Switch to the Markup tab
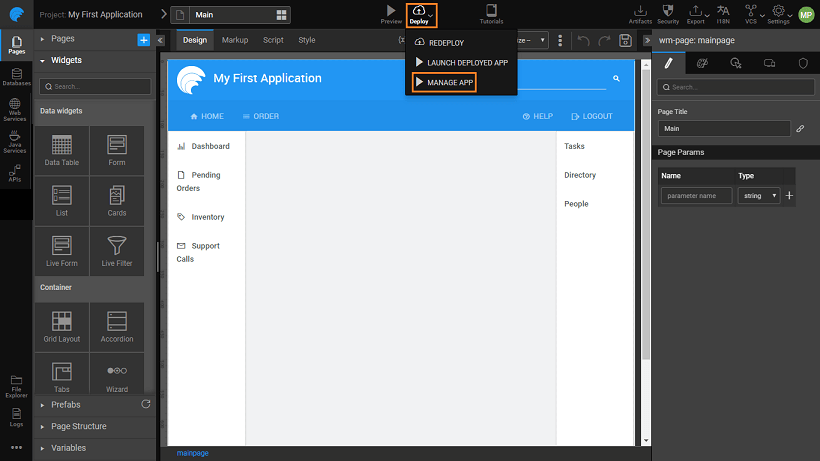The width and height of the screenshot is (820, 461). click(235, 40)
